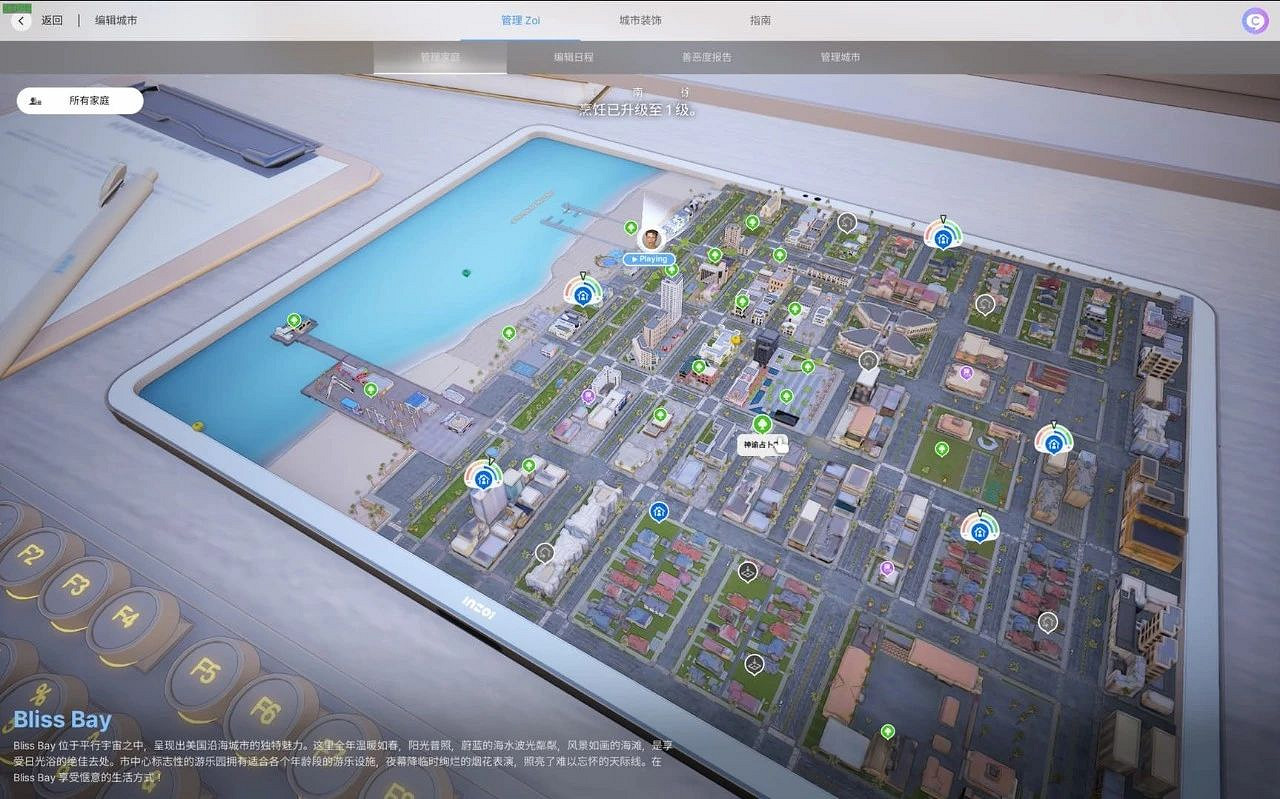Click the 管理家庭 sub-tab
Screen dimensions: 1280x799
[440, 57]
